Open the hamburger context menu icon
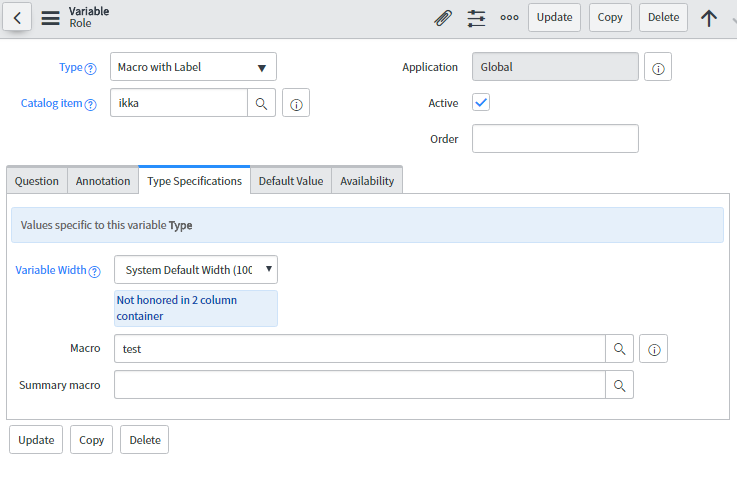737x483 pixels. [50, 18]
